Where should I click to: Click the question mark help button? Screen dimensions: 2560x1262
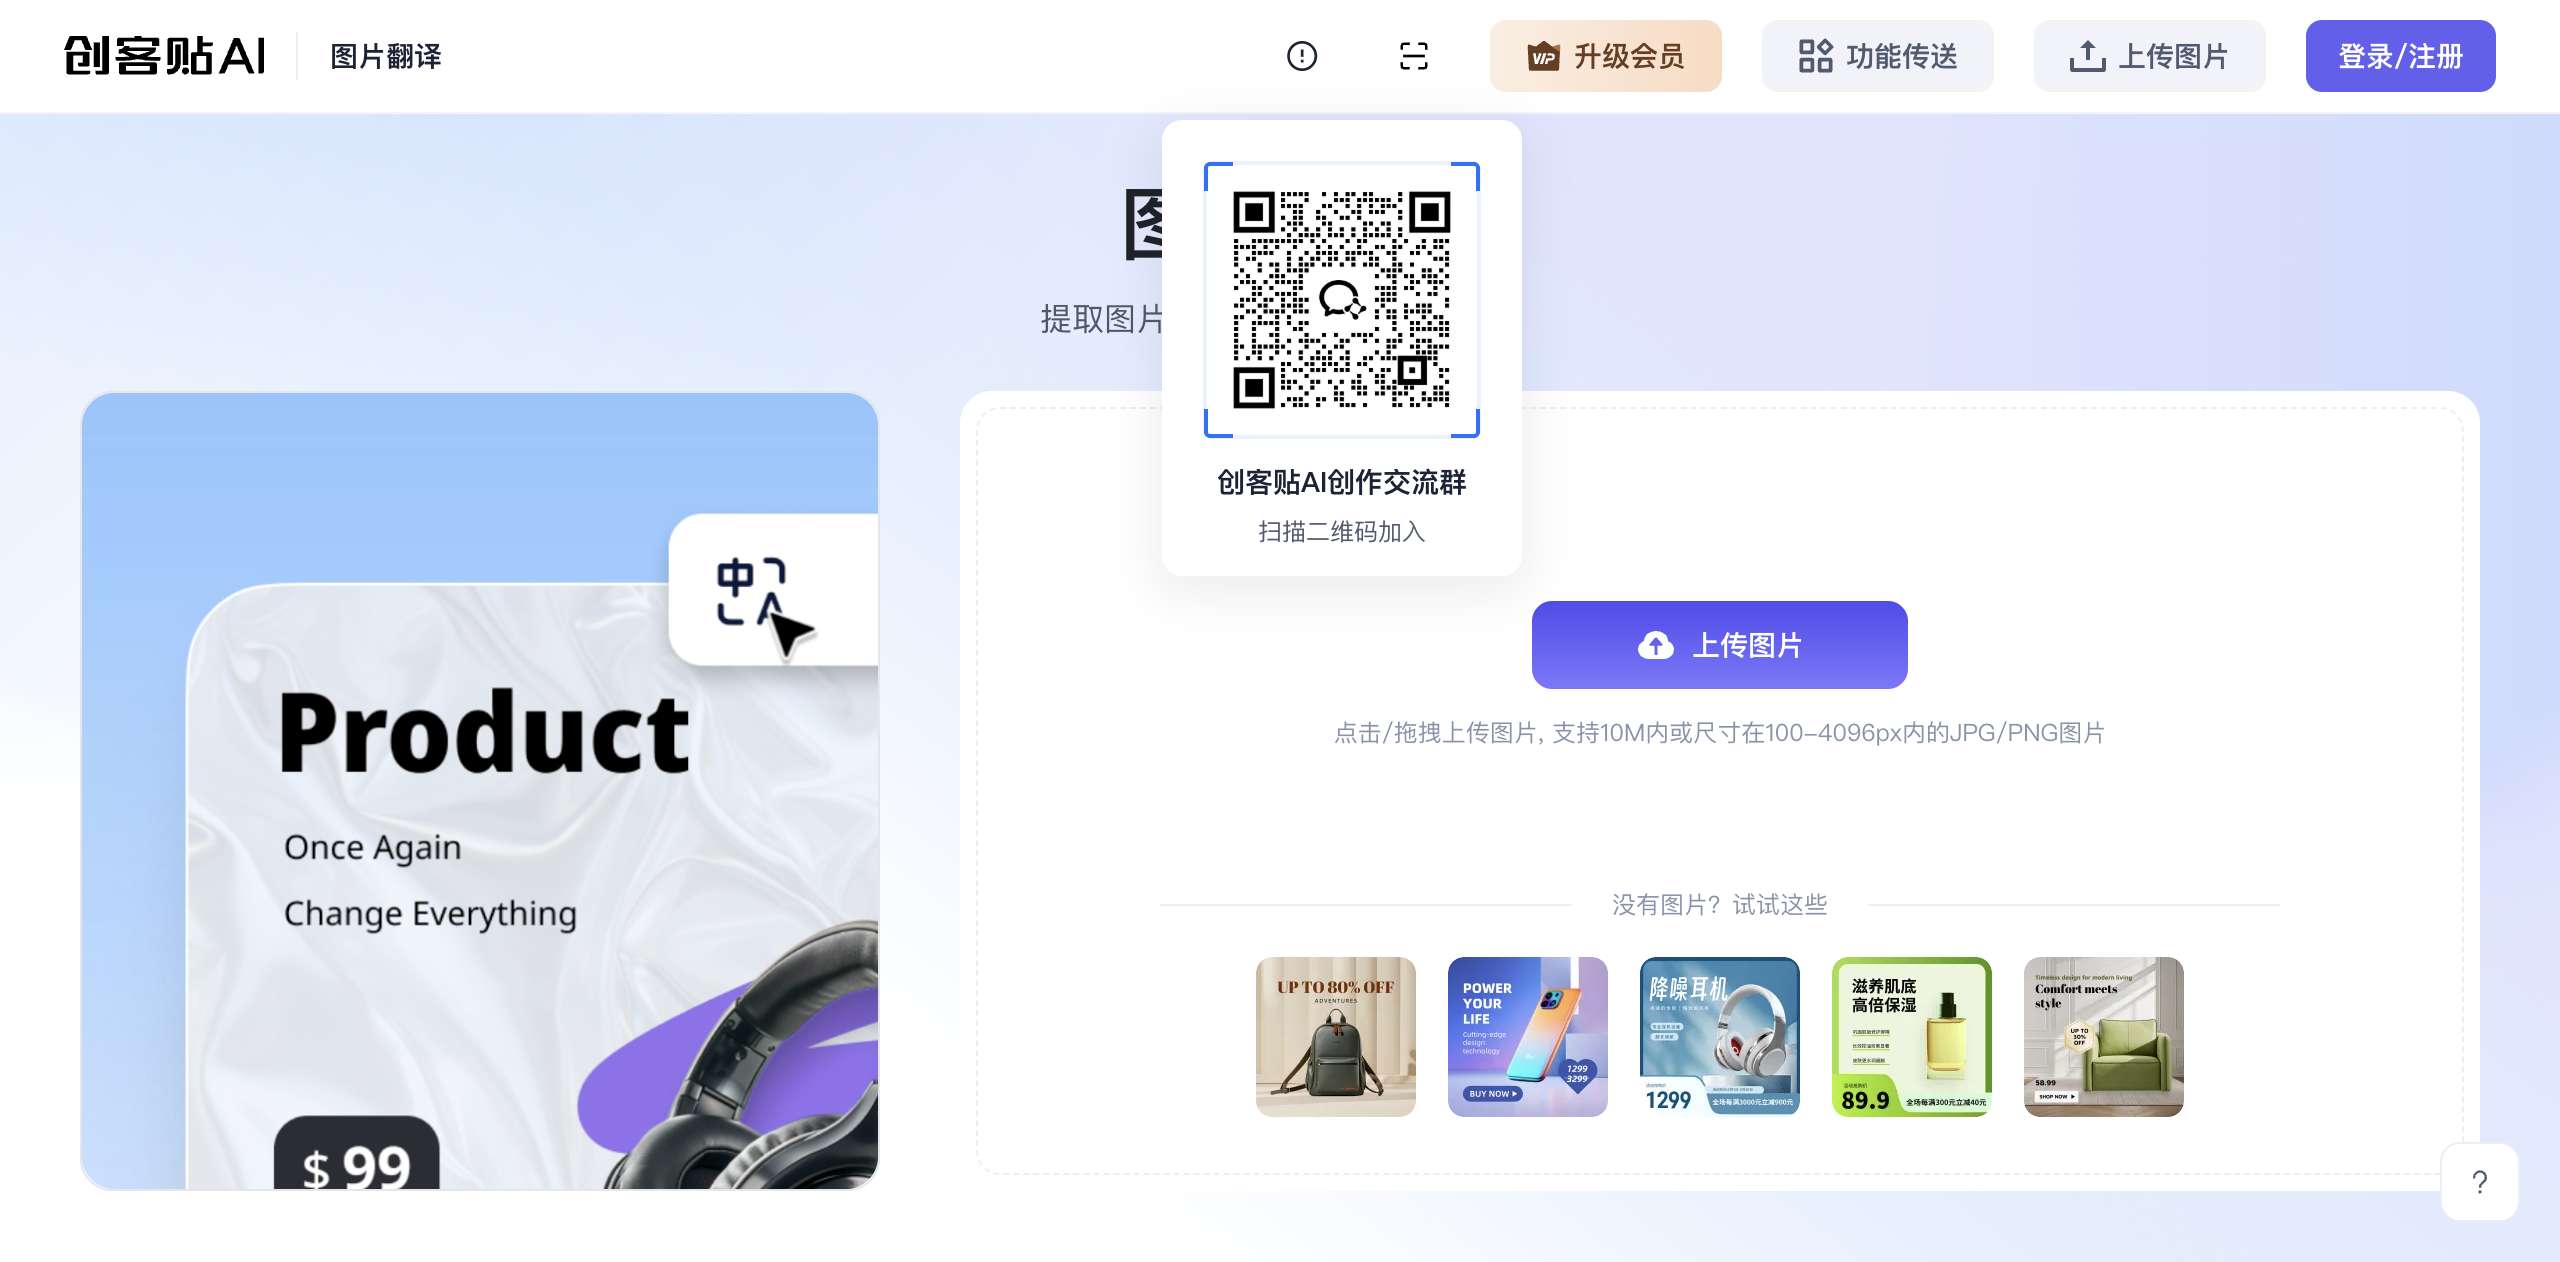pyautogui.click(x=2479, y=1182)
